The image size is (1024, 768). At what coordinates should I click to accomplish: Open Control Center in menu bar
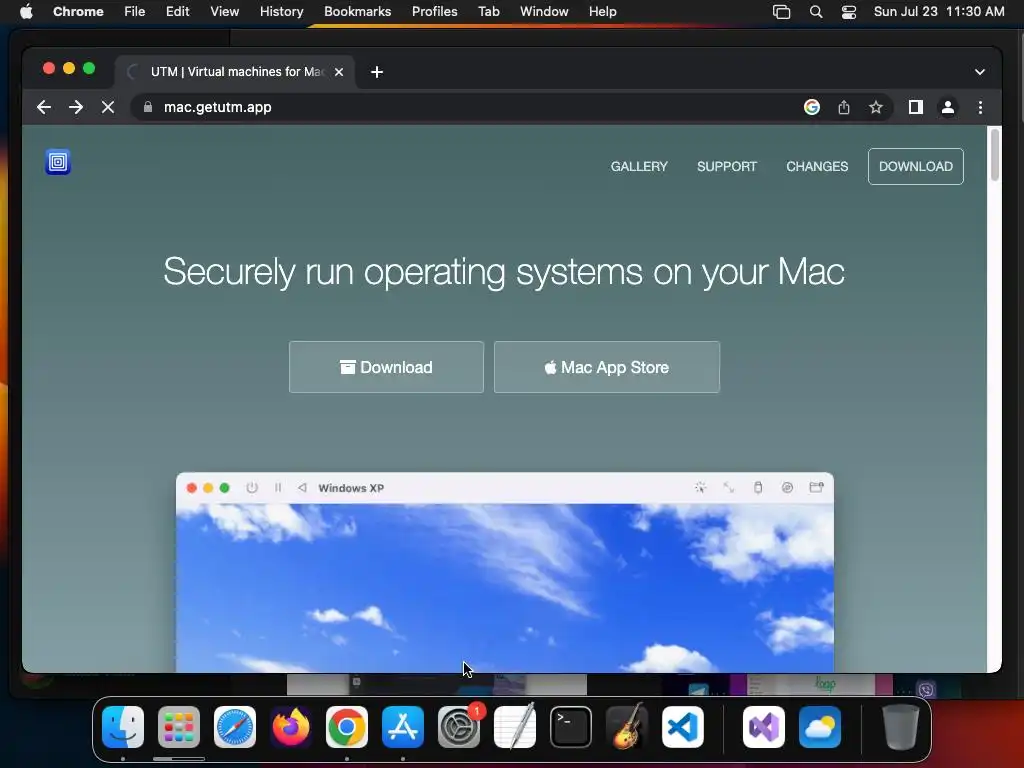click(x=848, y=12)
